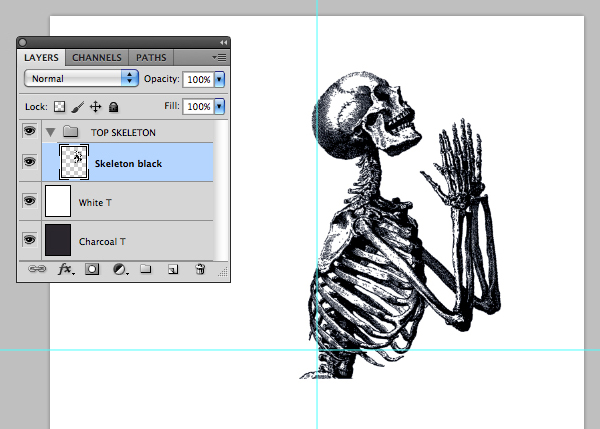Open the Fill slider dropdown arrow
Viewport: 600px width, 429px height.
[219, 106]
